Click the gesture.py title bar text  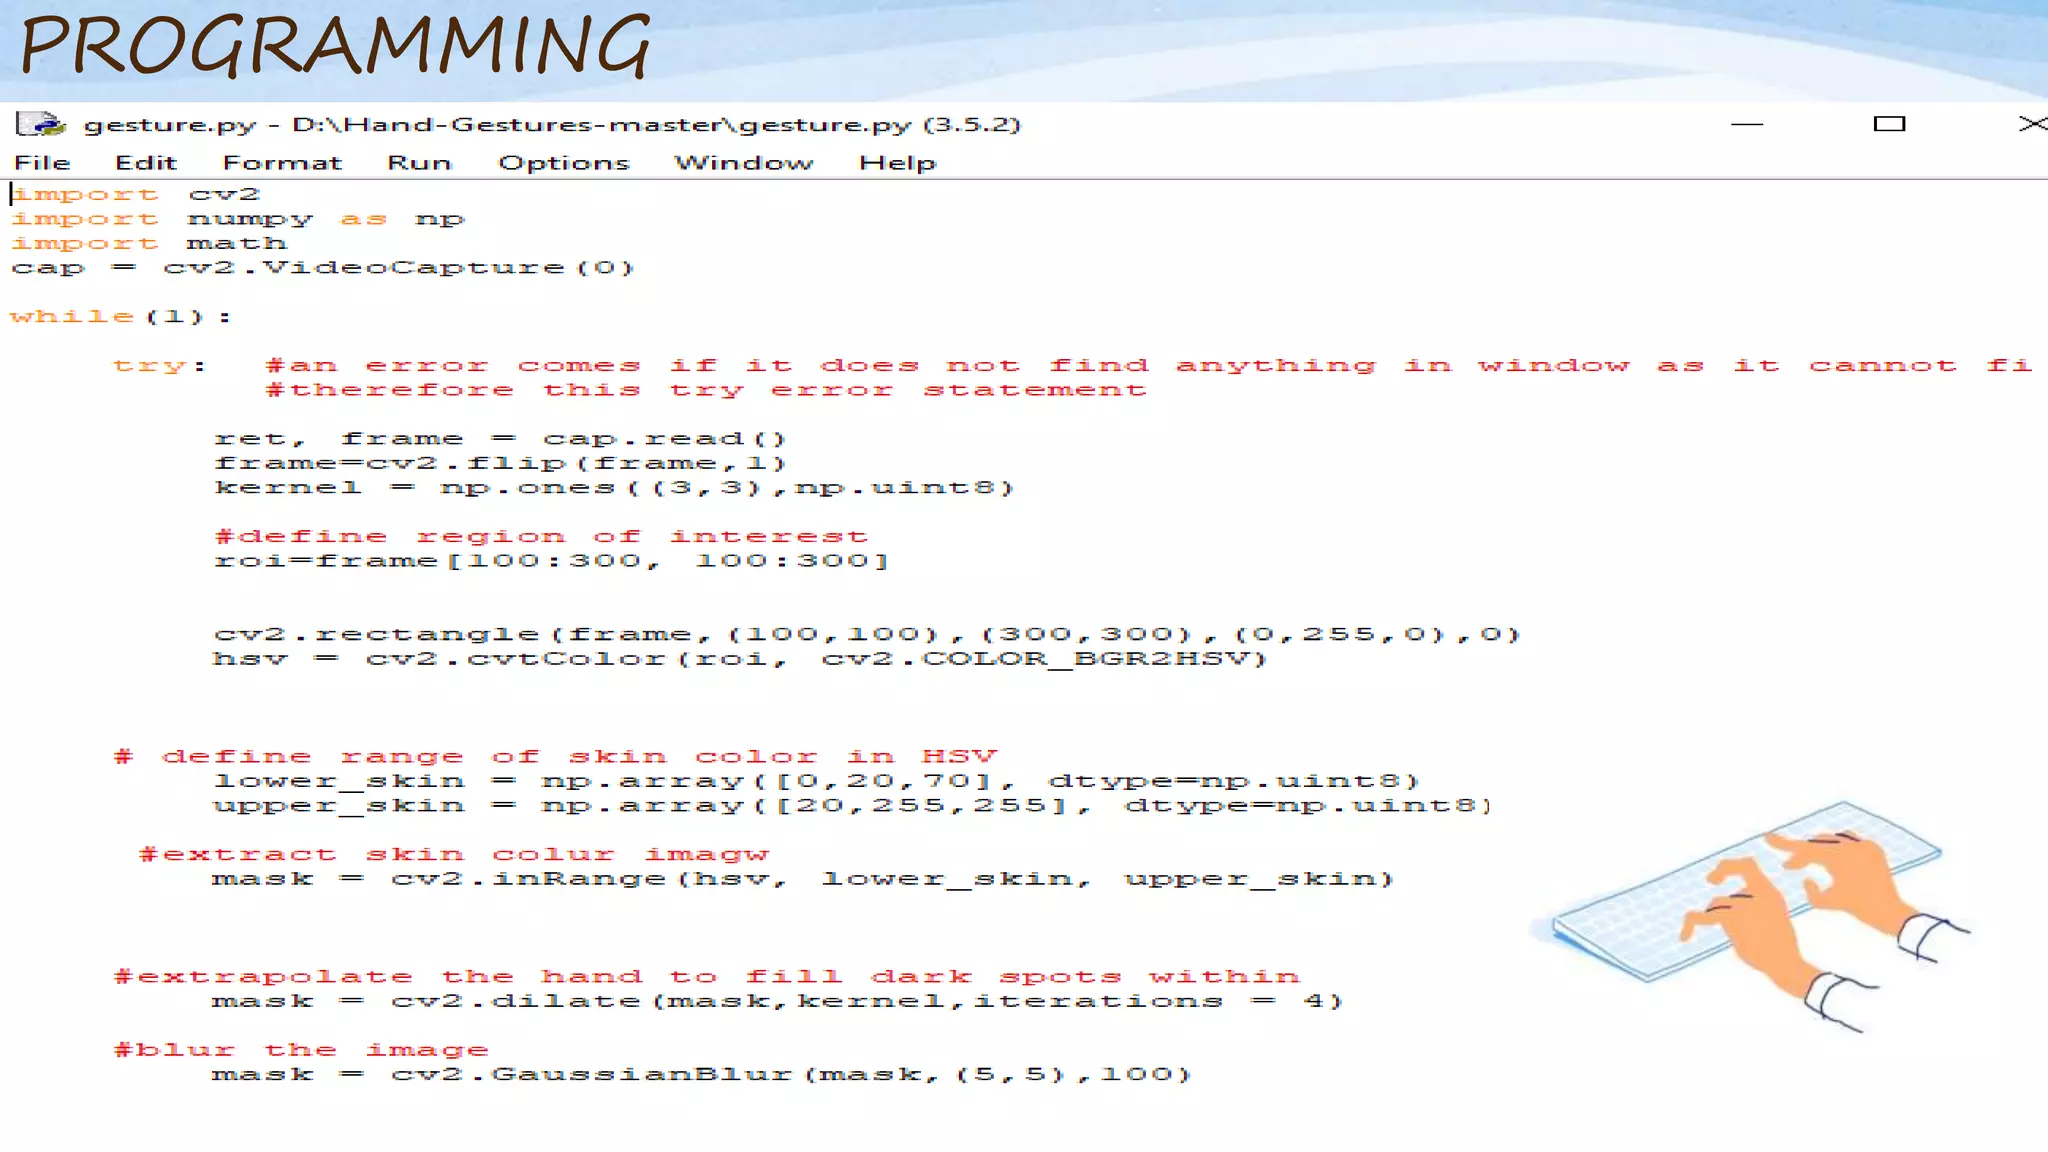(552, 125)
